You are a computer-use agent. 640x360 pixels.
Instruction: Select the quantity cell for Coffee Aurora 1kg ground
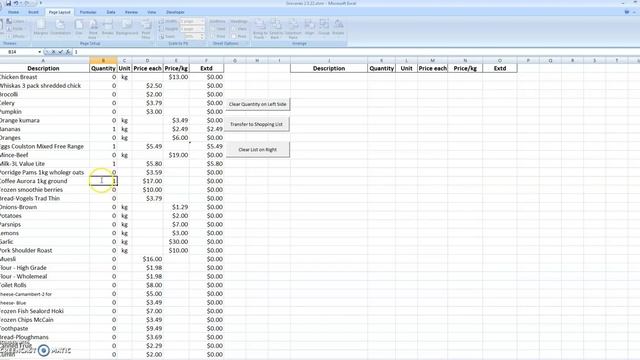click(x=103, y=181)
